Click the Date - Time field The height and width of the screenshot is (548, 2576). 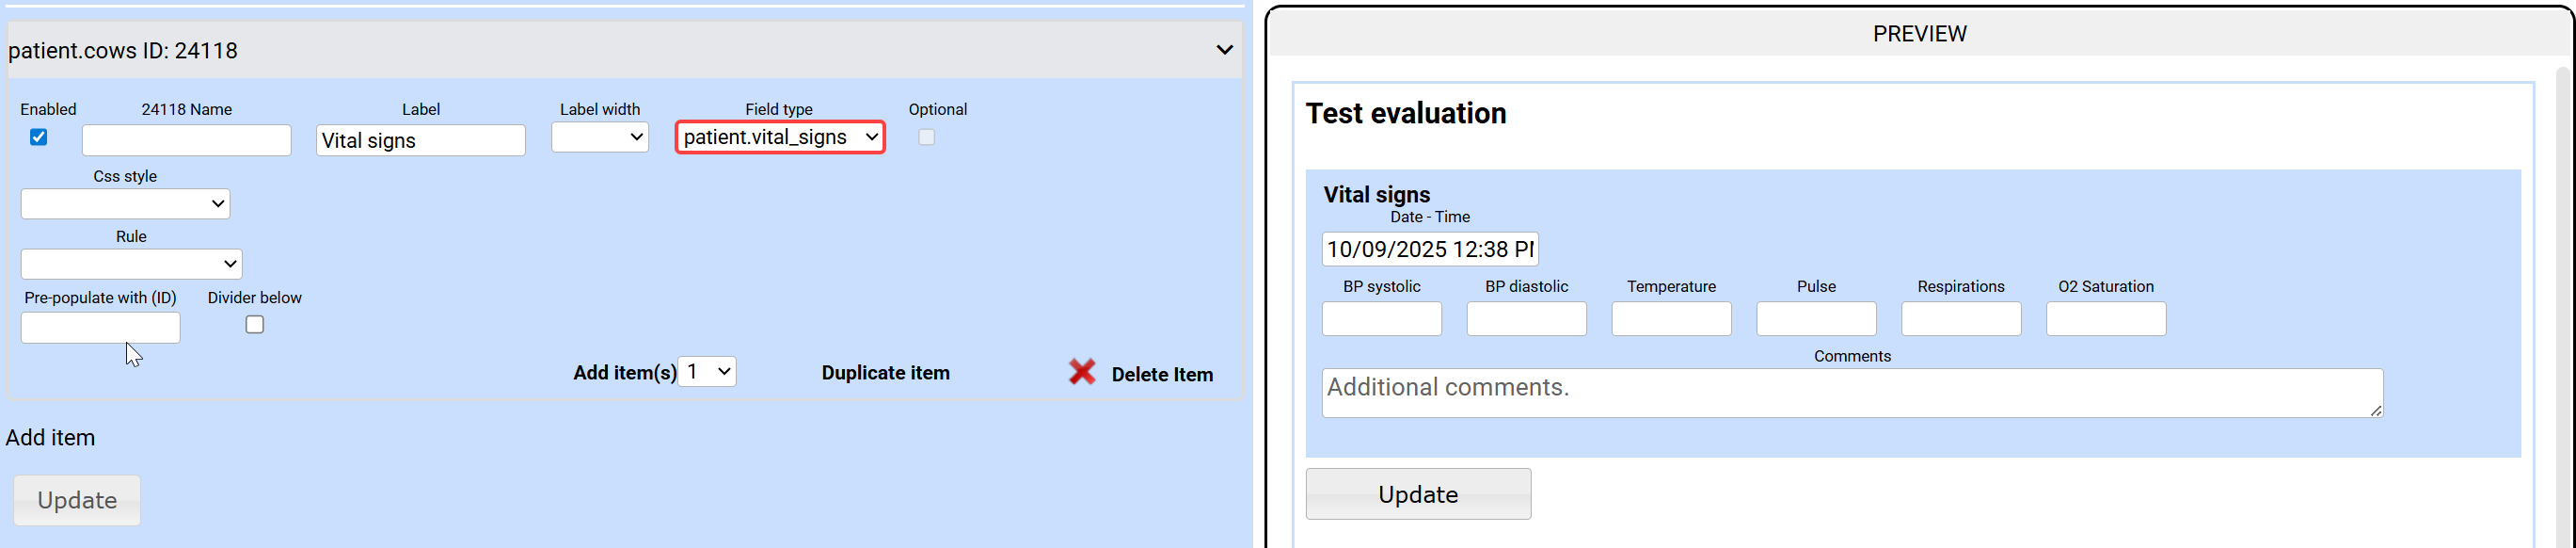[x=1429, y=249]
